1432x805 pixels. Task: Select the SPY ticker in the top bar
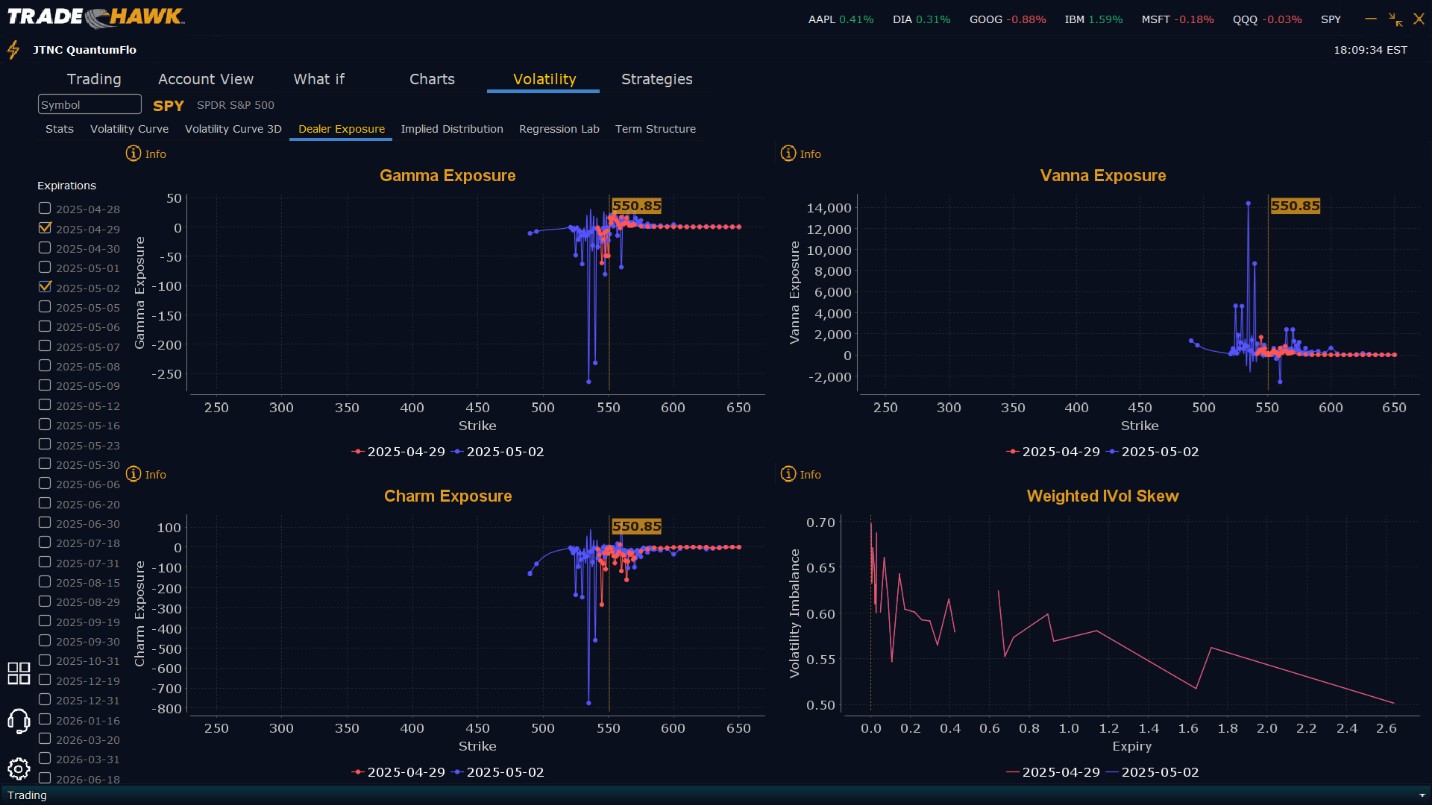click(1331, 19)
